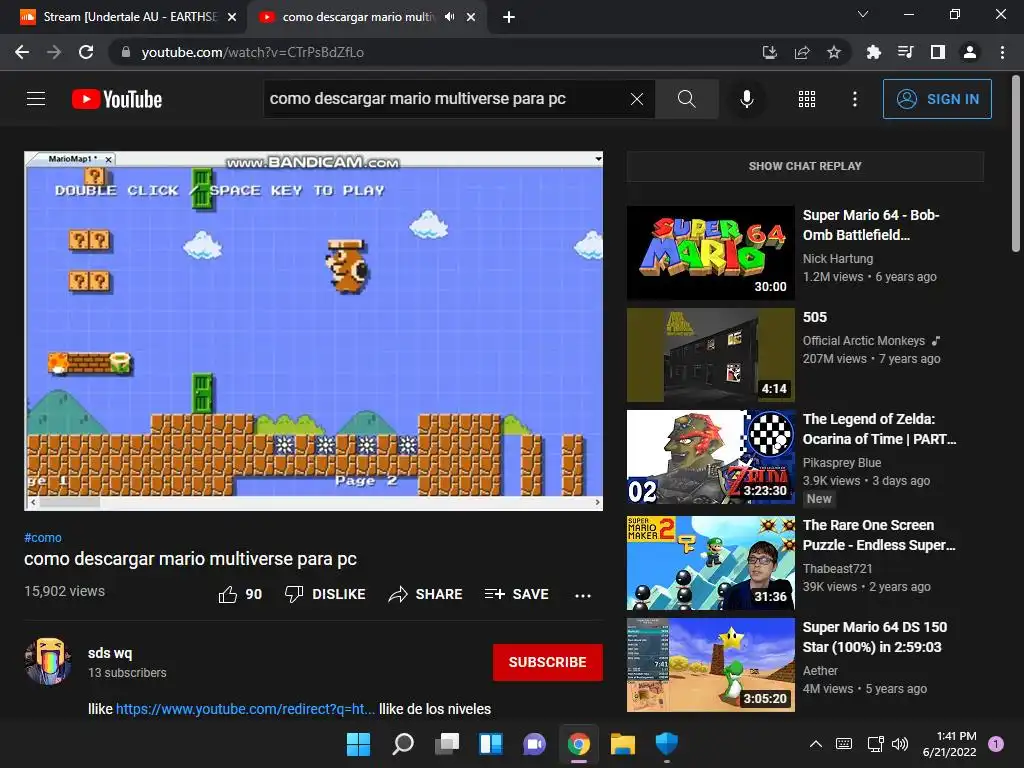Click the DISLIKE button
This screenshot has width=1024, height=768.
[x=325, y=594]
